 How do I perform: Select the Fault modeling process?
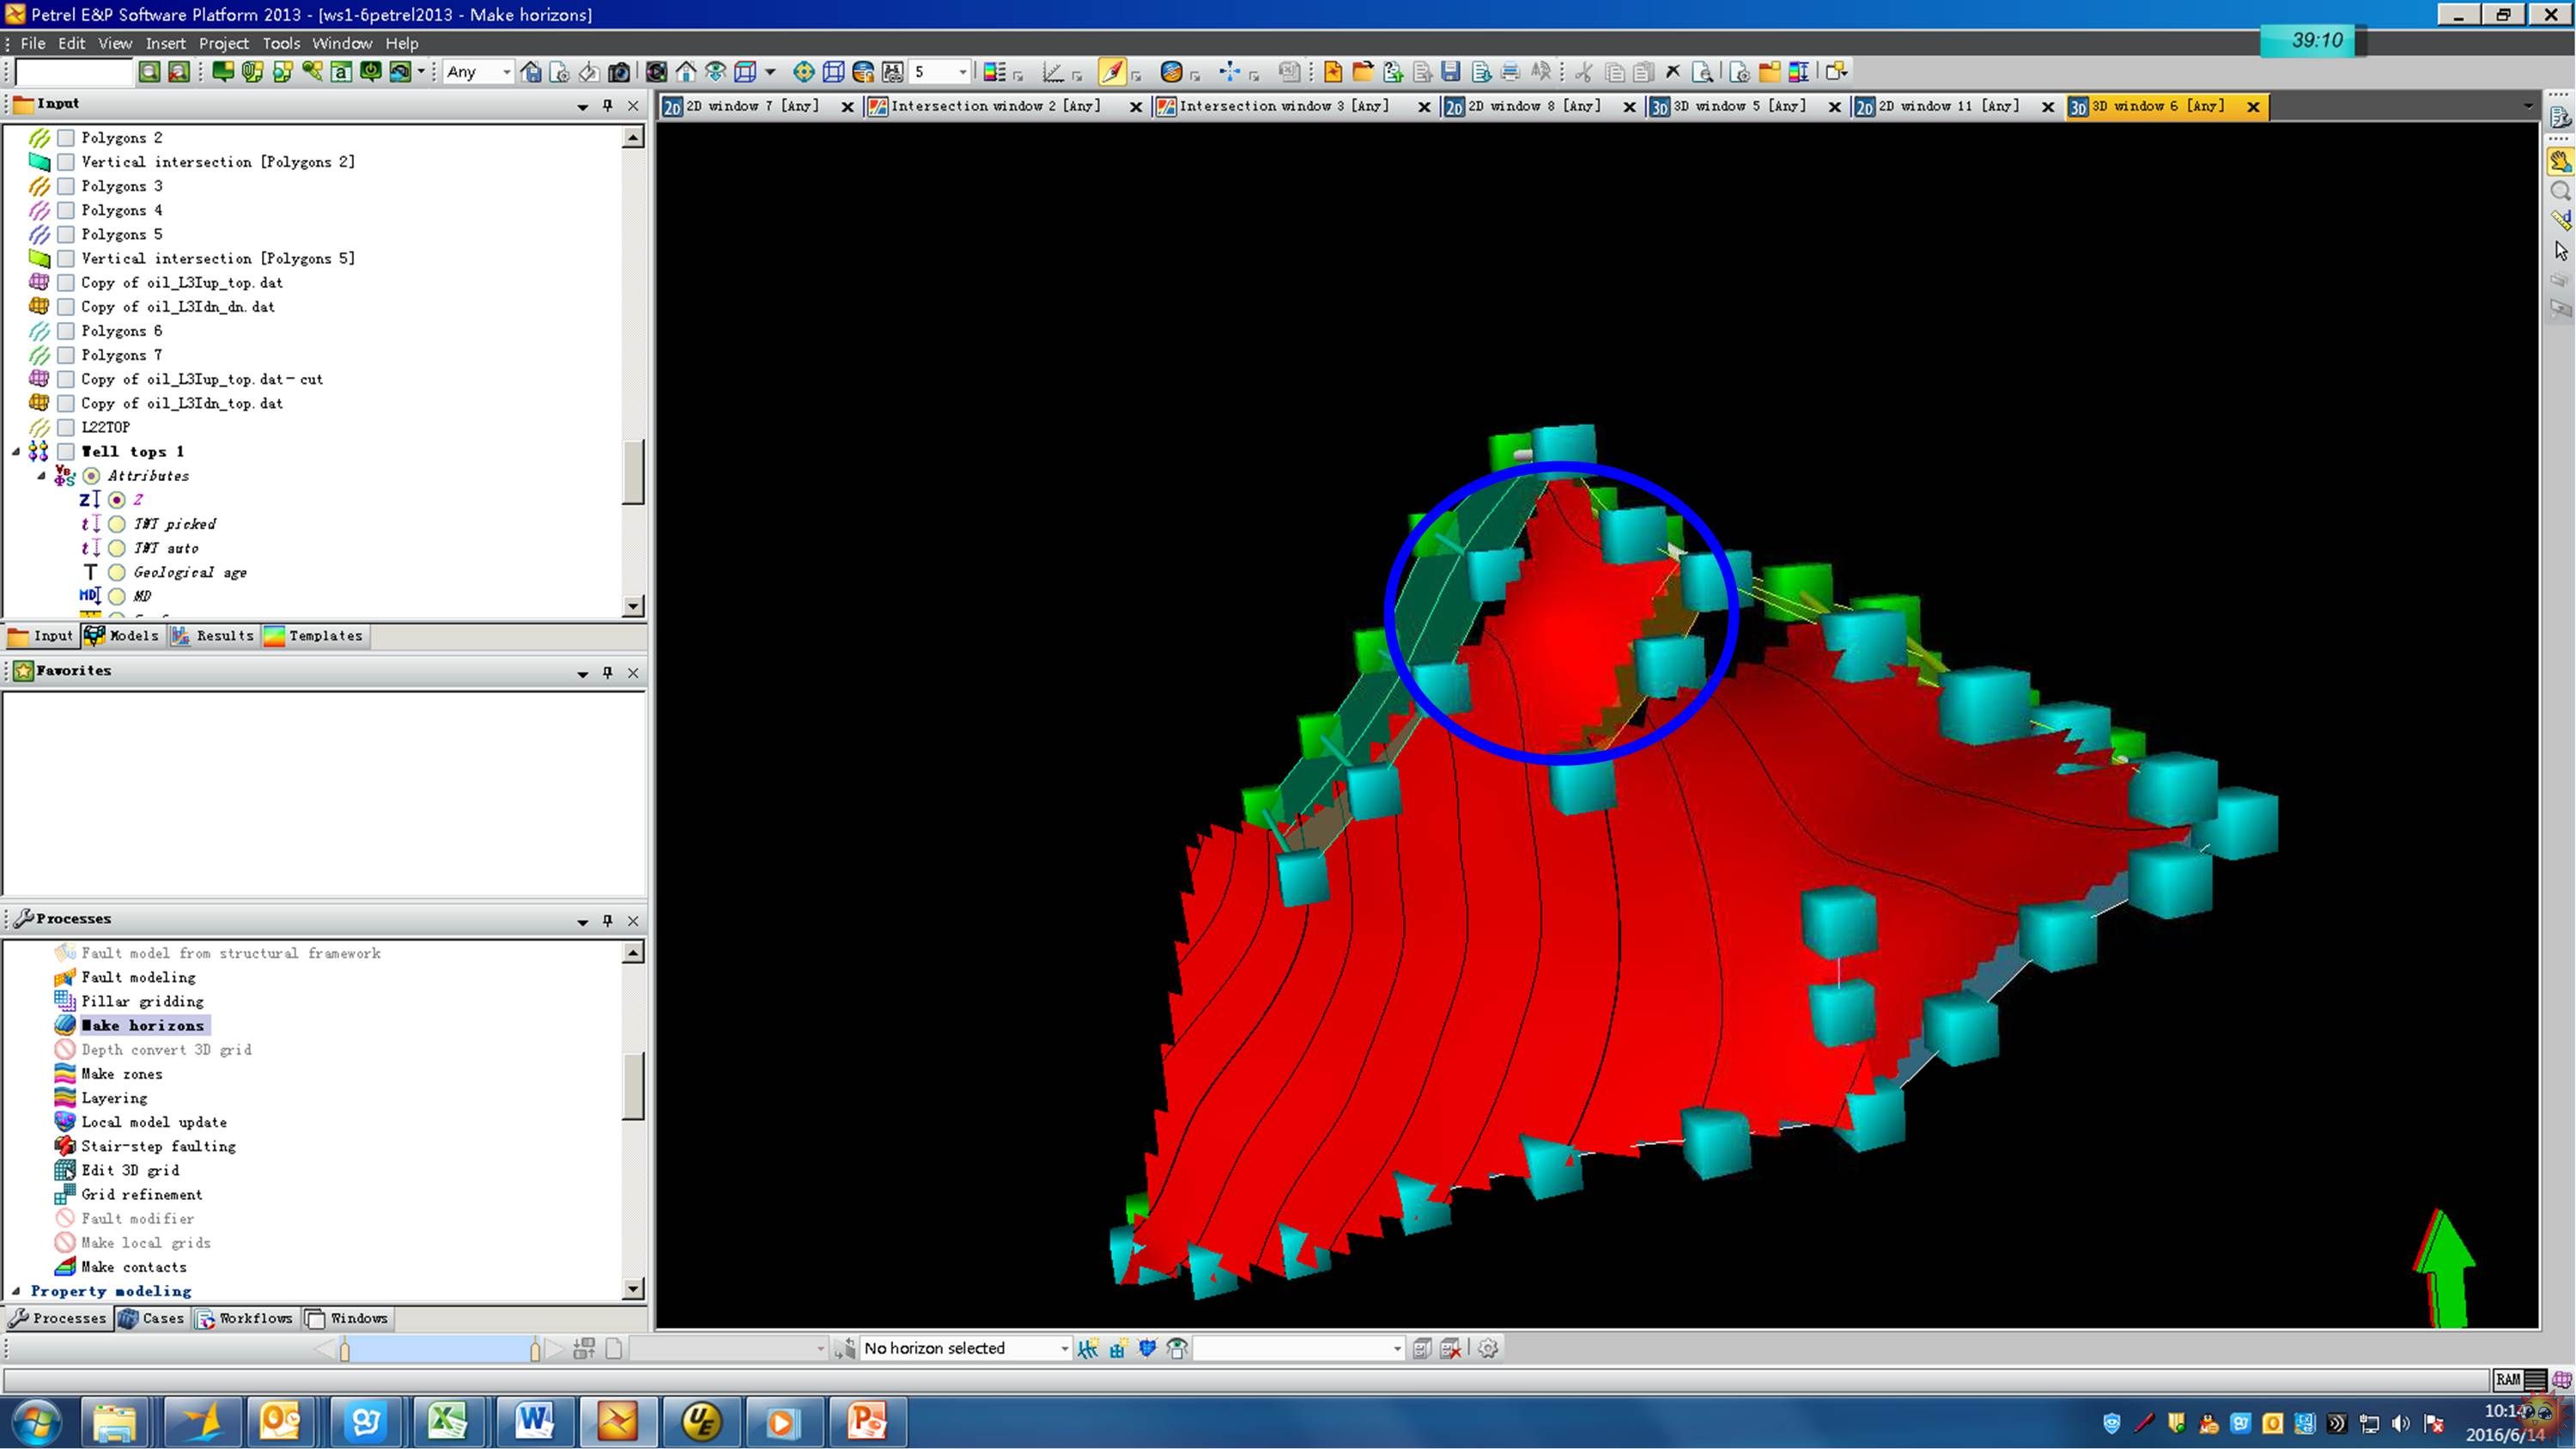coord(138,977)
